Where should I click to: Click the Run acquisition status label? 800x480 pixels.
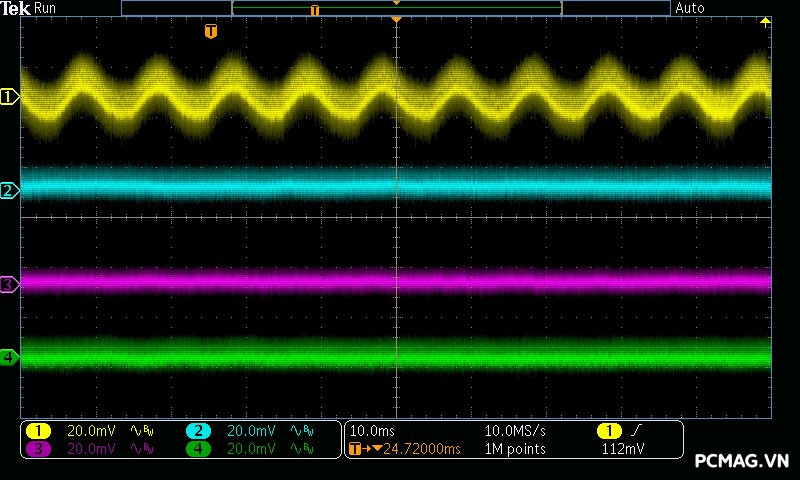click(46, 8)
